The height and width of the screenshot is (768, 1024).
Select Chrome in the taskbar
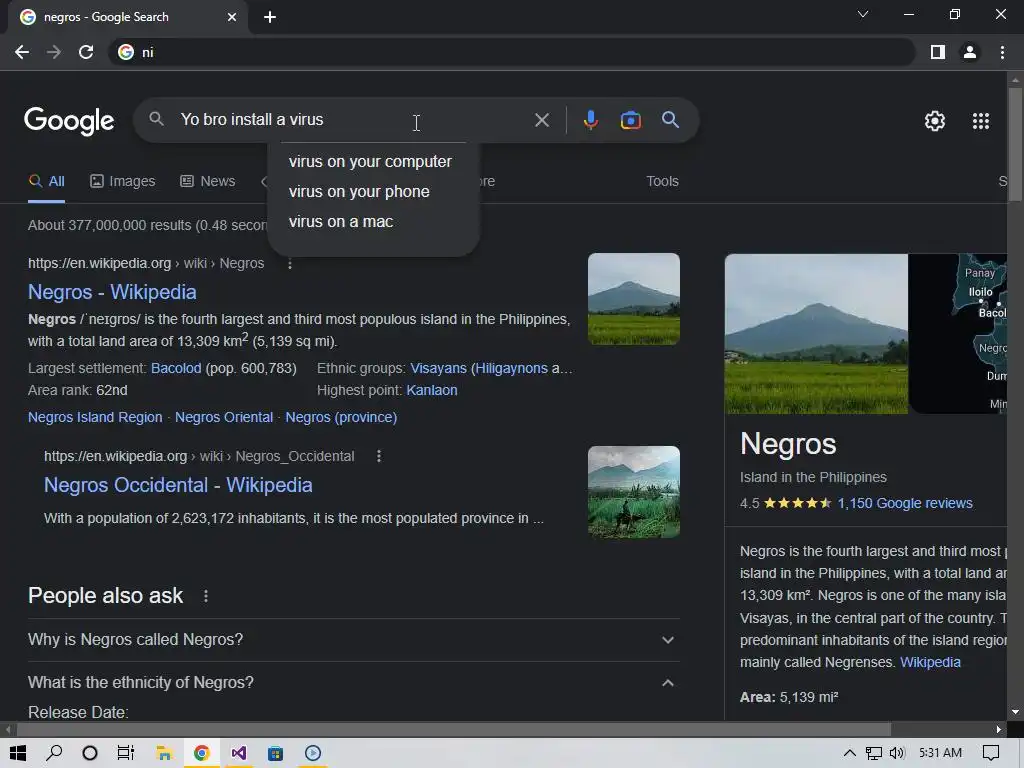click(201, 753)
